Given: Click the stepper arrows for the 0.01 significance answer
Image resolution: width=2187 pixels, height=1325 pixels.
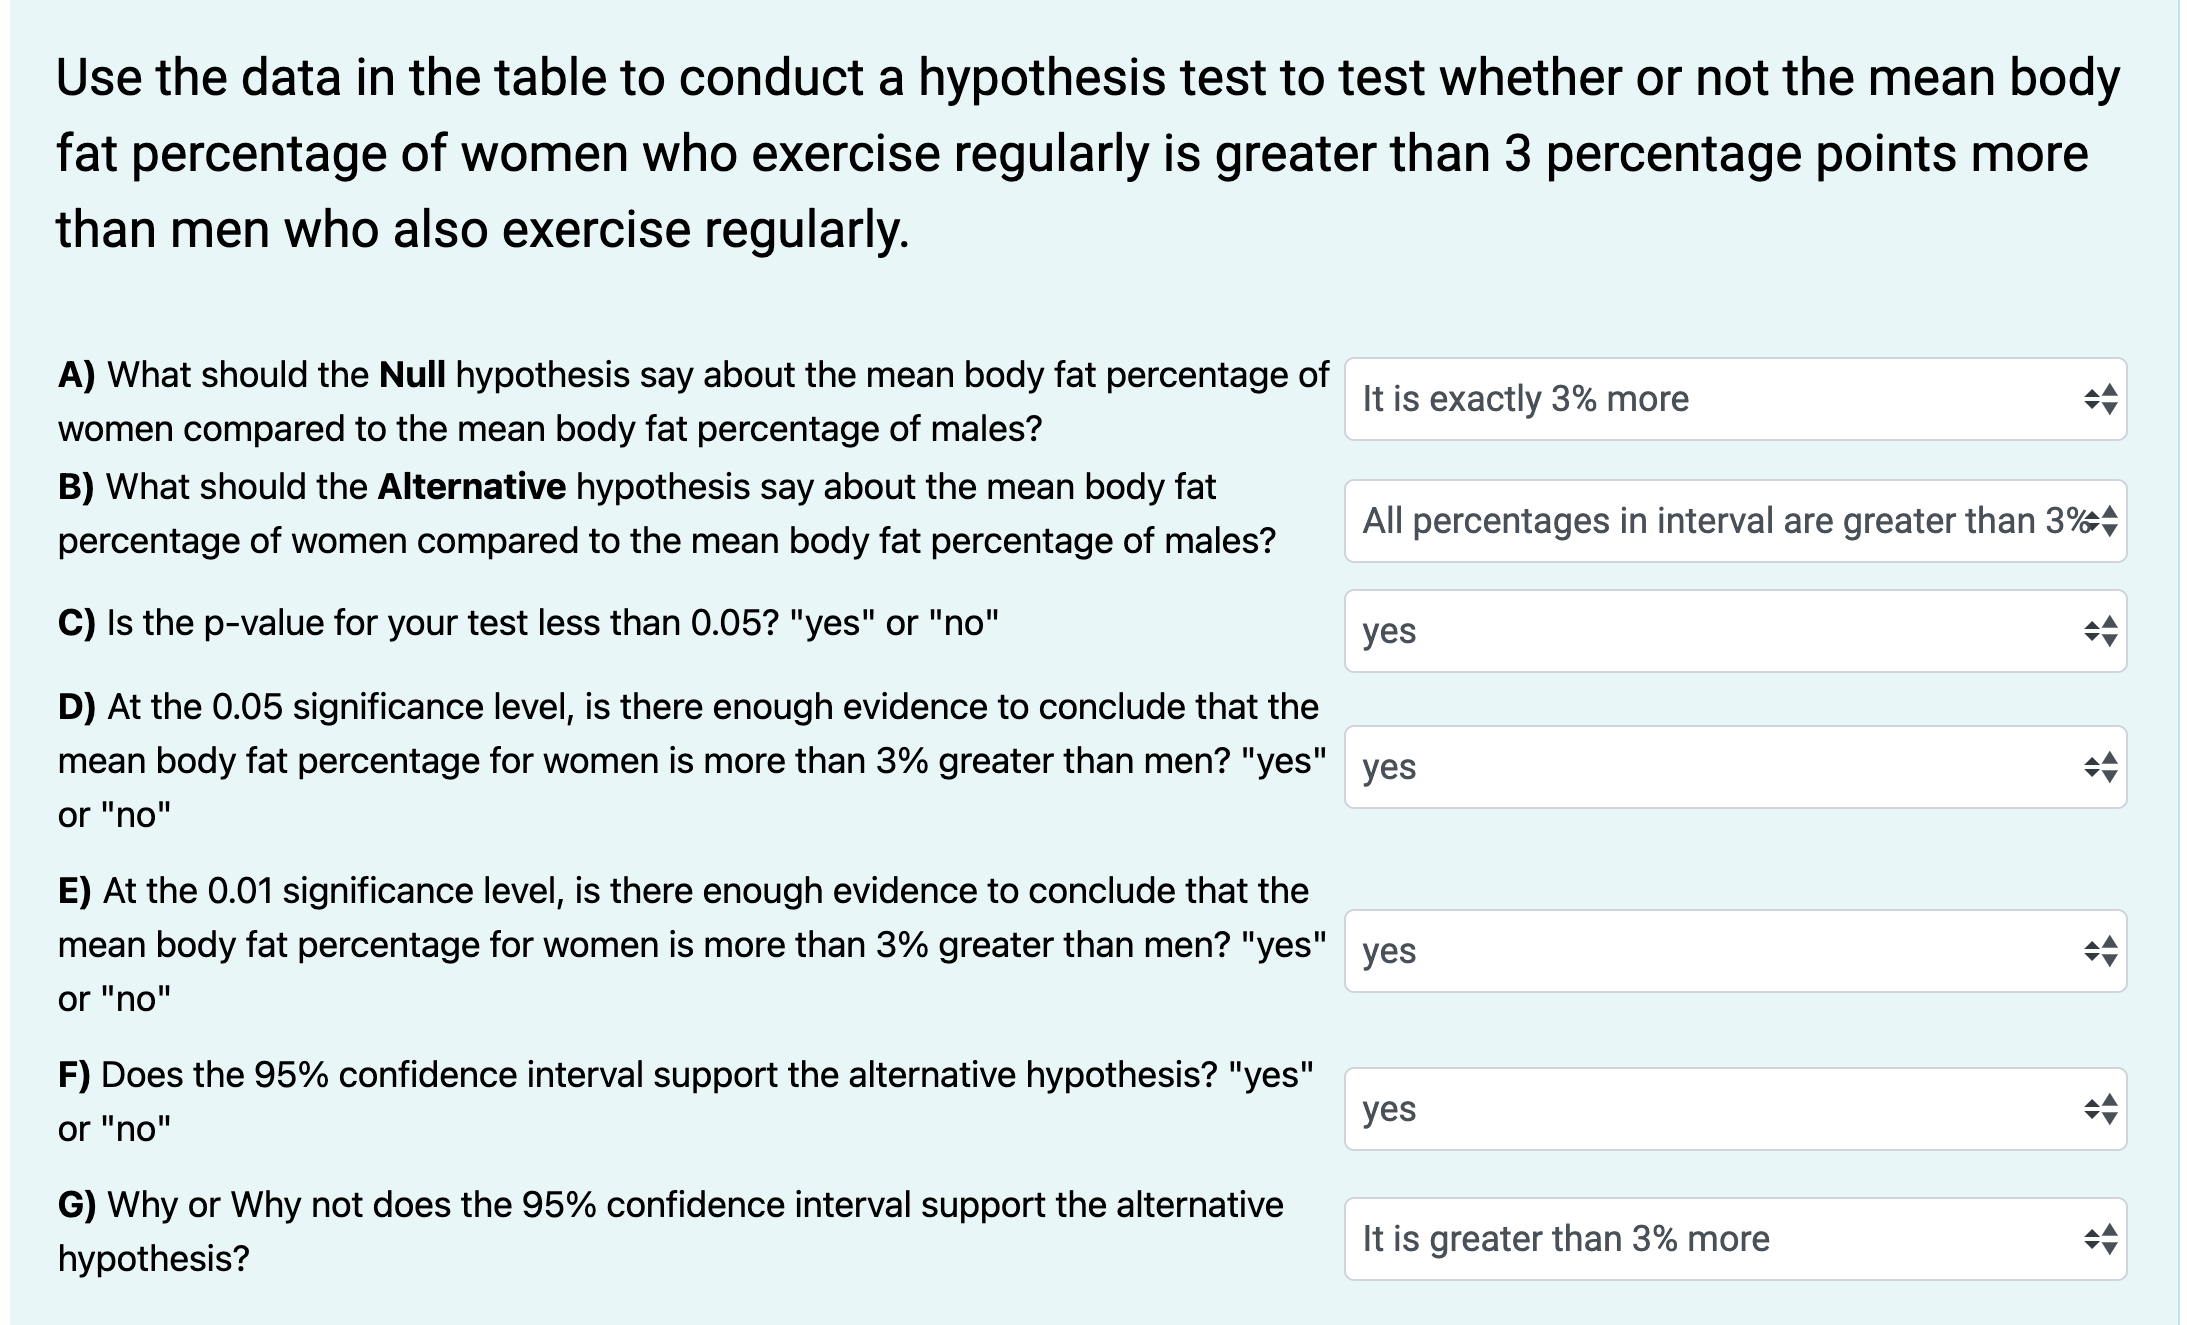Looking at the screenshot, I should coord(2099,953).
